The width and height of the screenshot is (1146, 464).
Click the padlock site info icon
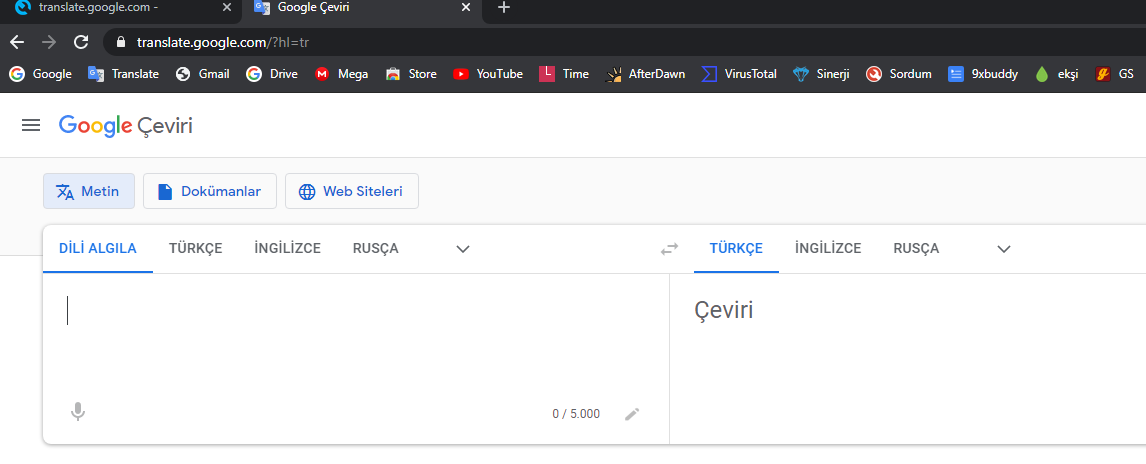121,42
